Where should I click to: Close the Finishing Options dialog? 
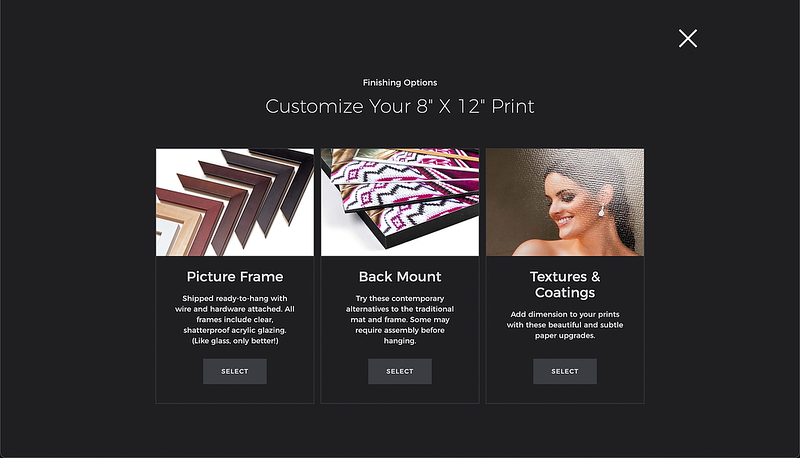tap(687, 38)
